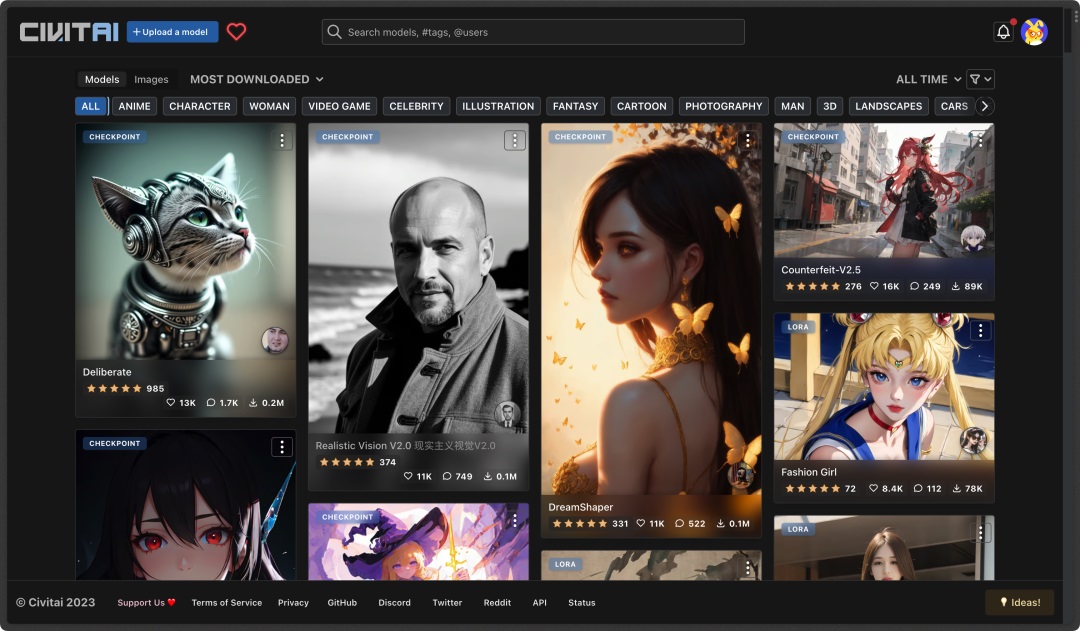Switch to the Images view
The height and width of the screenshot is (631, 1080).
point(151,80)
